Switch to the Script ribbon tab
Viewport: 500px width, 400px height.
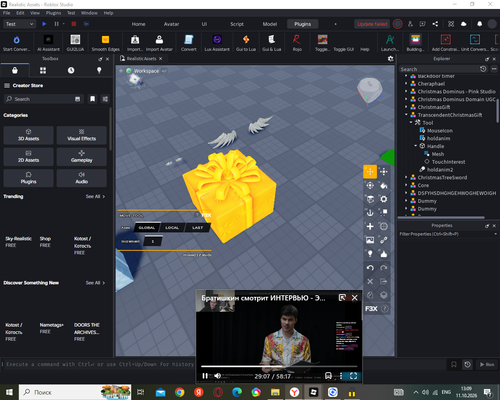point(237,24)
